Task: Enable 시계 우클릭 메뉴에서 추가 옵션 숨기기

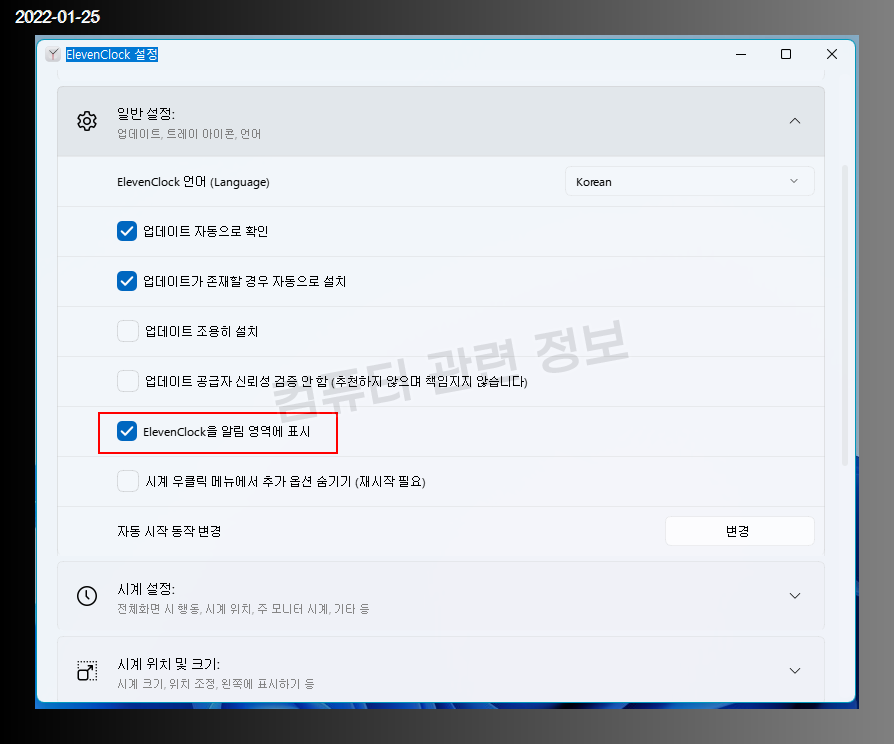Action: coord(128,481)
